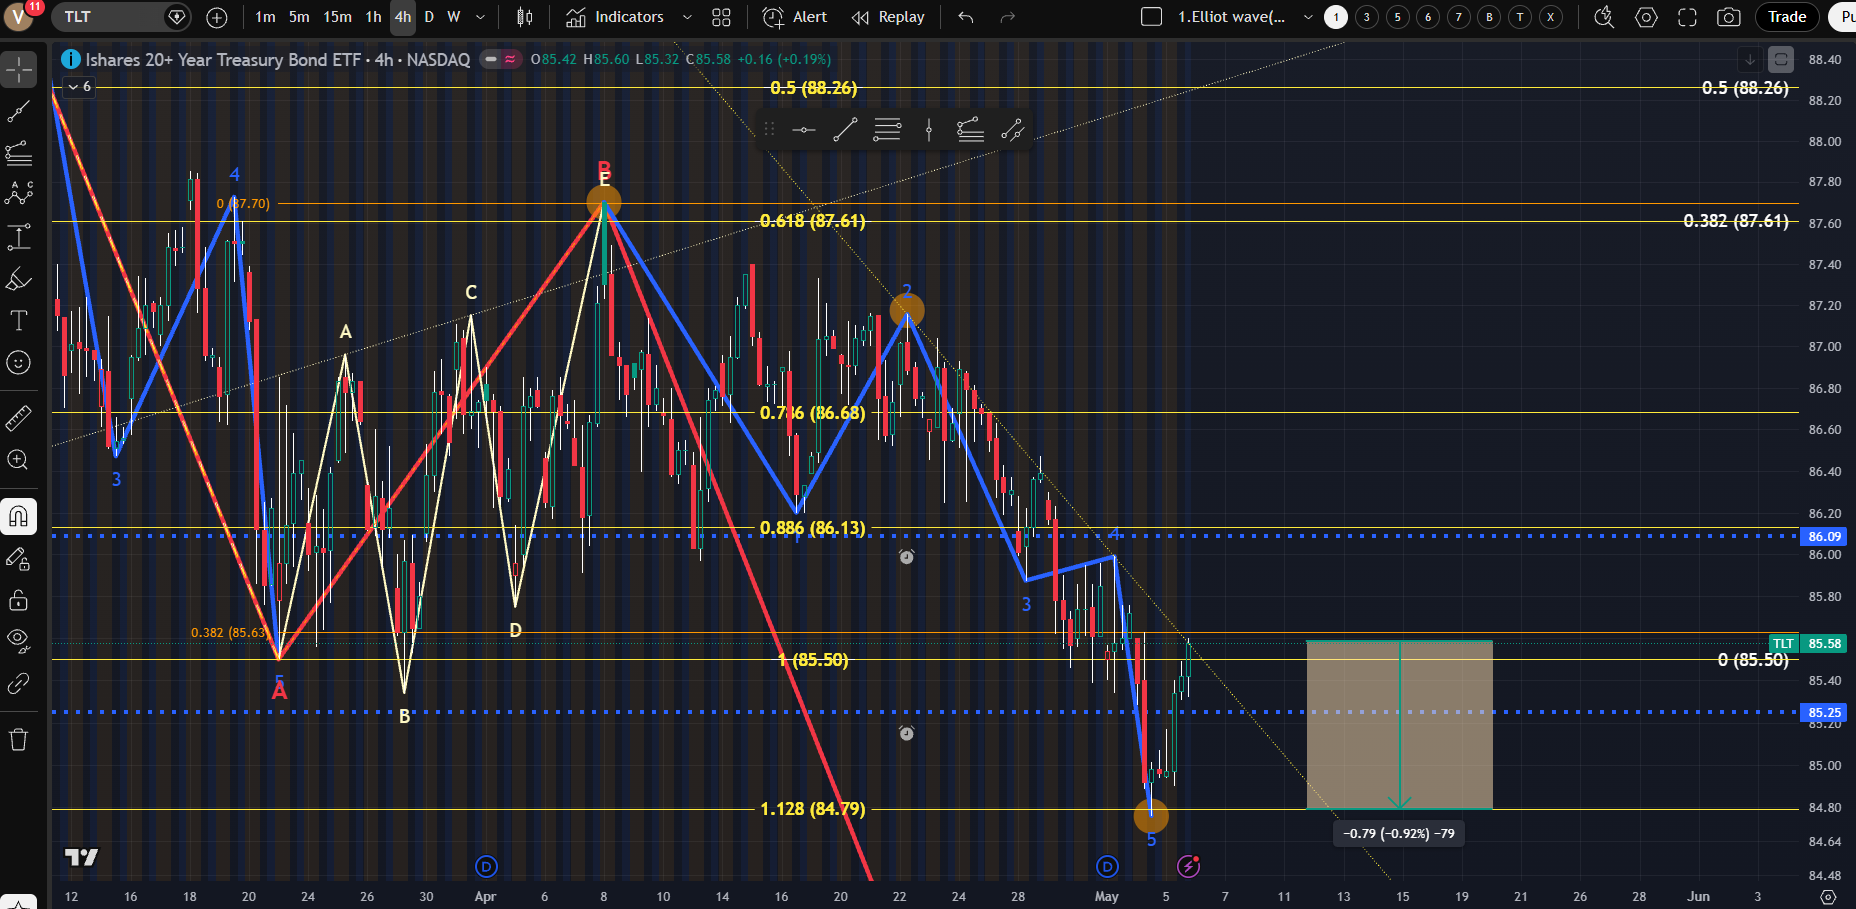Click the TLT 85.58 last price label
This screenshot has width=1856, height=909.
click(x=1808, y=644)
